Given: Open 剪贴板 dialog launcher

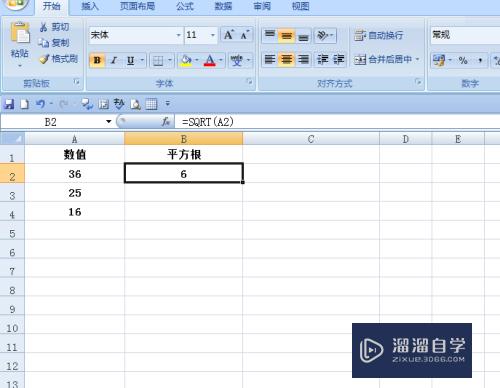Looking at the screenshot, I should (77, 82).
